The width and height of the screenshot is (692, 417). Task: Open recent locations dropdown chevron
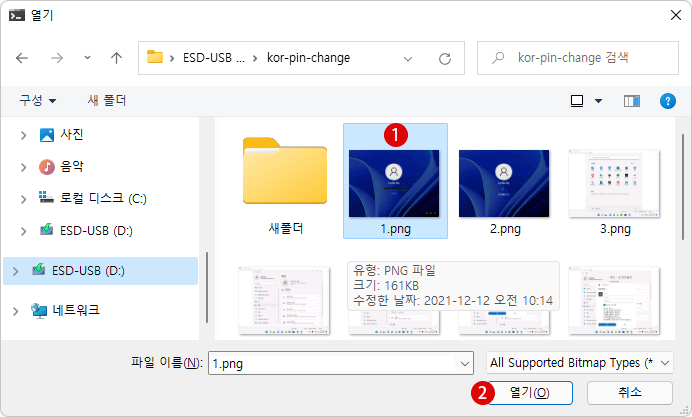(87, 58)
